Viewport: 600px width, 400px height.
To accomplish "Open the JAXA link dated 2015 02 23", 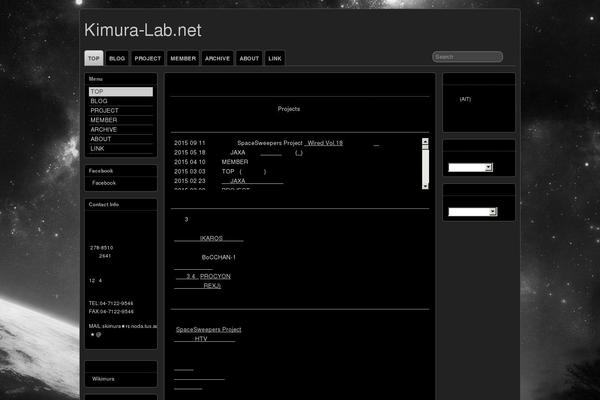I will 253,181.
